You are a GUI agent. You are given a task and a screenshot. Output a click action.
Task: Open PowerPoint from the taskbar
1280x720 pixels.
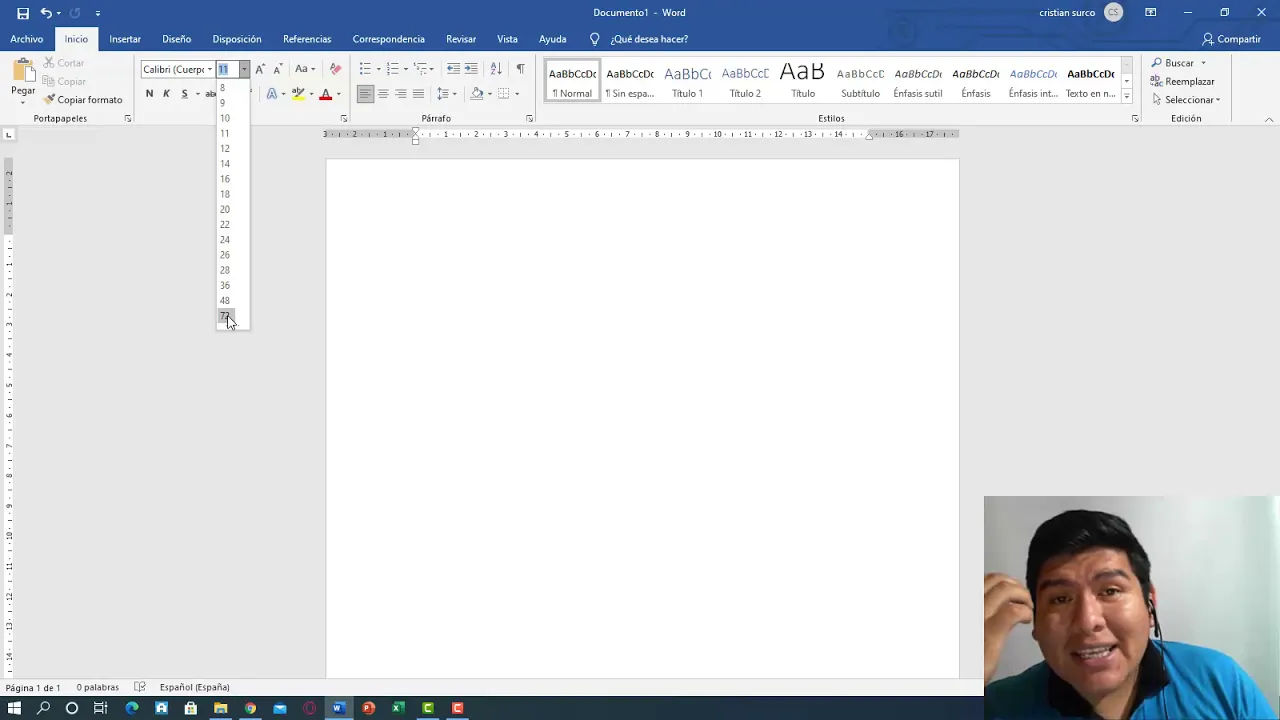pyautogui.click(x=368, y=708)
